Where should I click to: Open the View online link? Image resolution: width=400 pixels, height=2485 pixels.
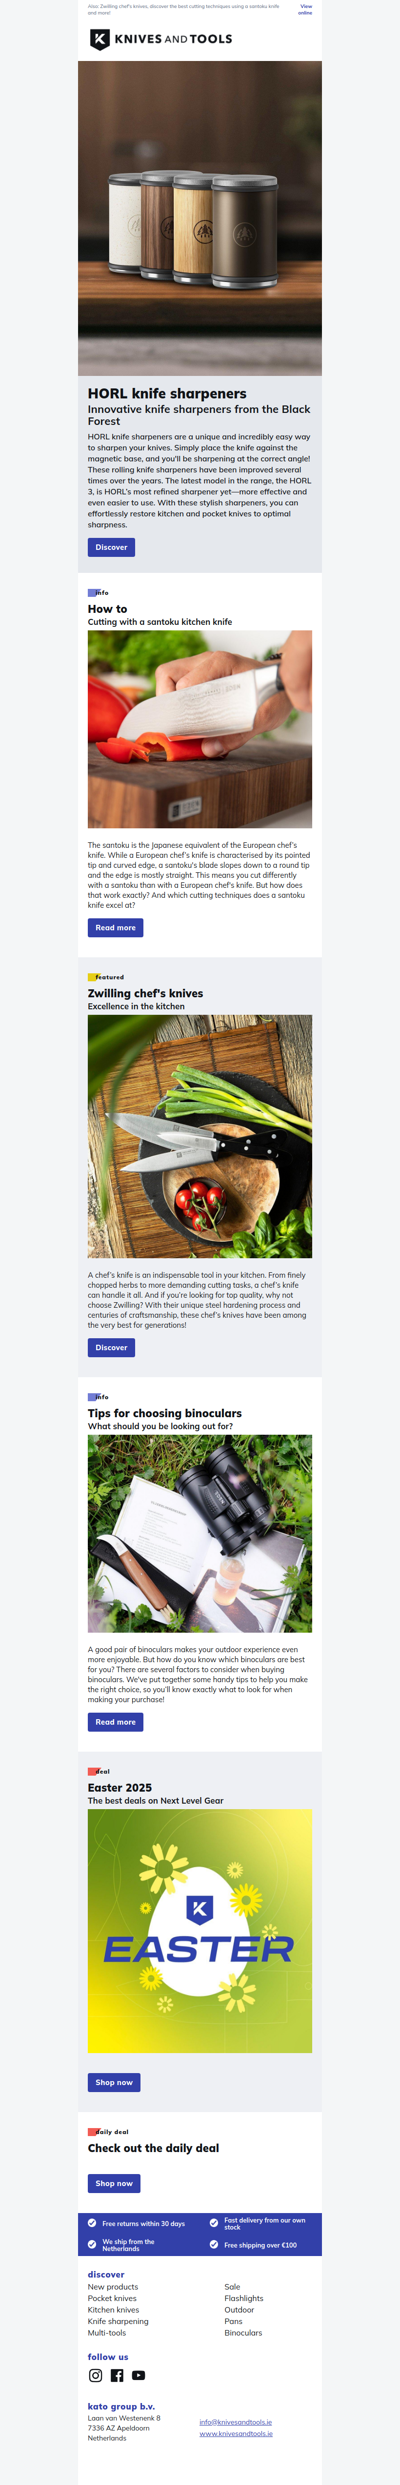tap(305, 9)
